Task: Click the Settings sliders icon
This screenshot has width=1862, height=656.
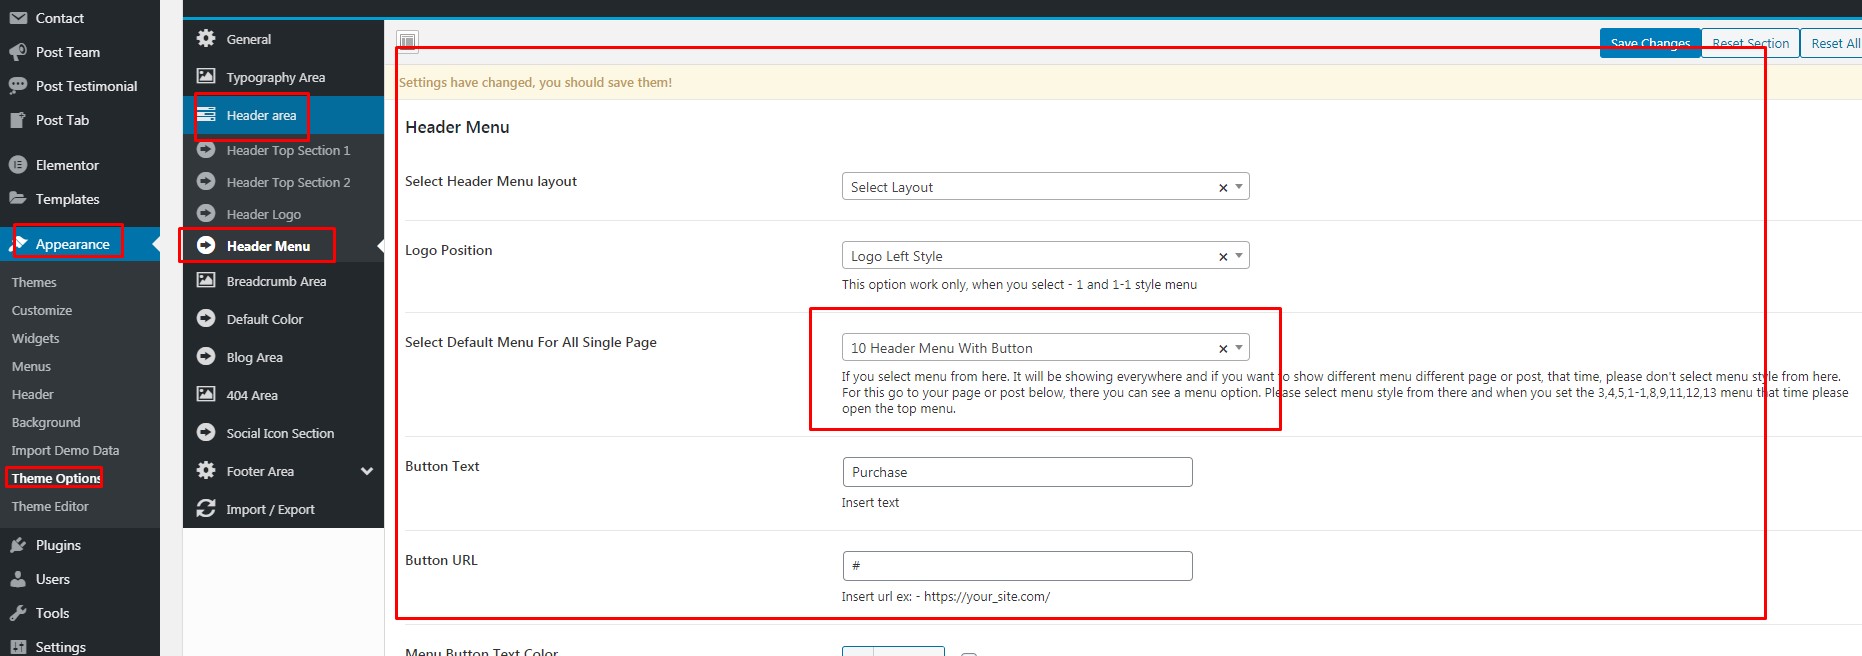Action: 18,647
